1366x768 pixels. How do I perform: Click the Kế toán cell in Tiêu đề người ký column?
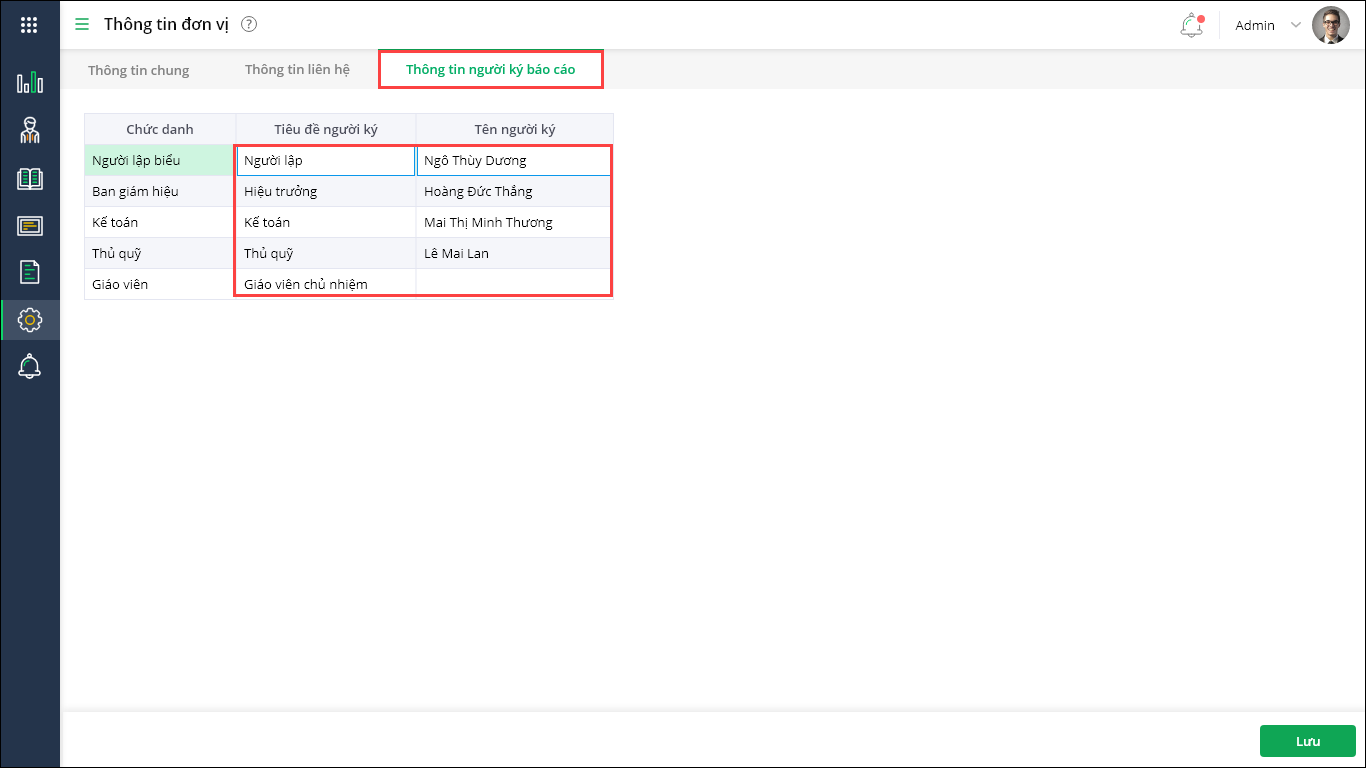pos(326,222)
